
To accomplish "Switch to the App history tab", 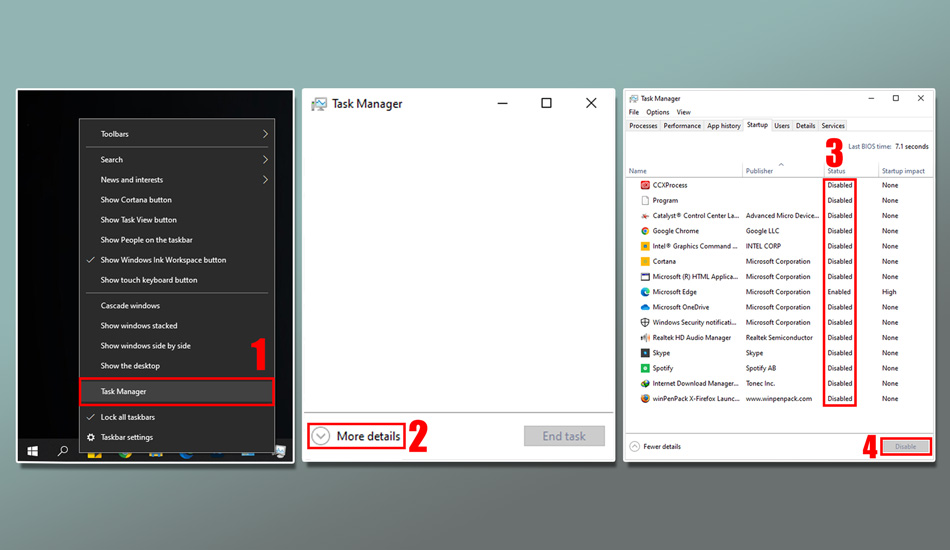I will coord(723,125).
